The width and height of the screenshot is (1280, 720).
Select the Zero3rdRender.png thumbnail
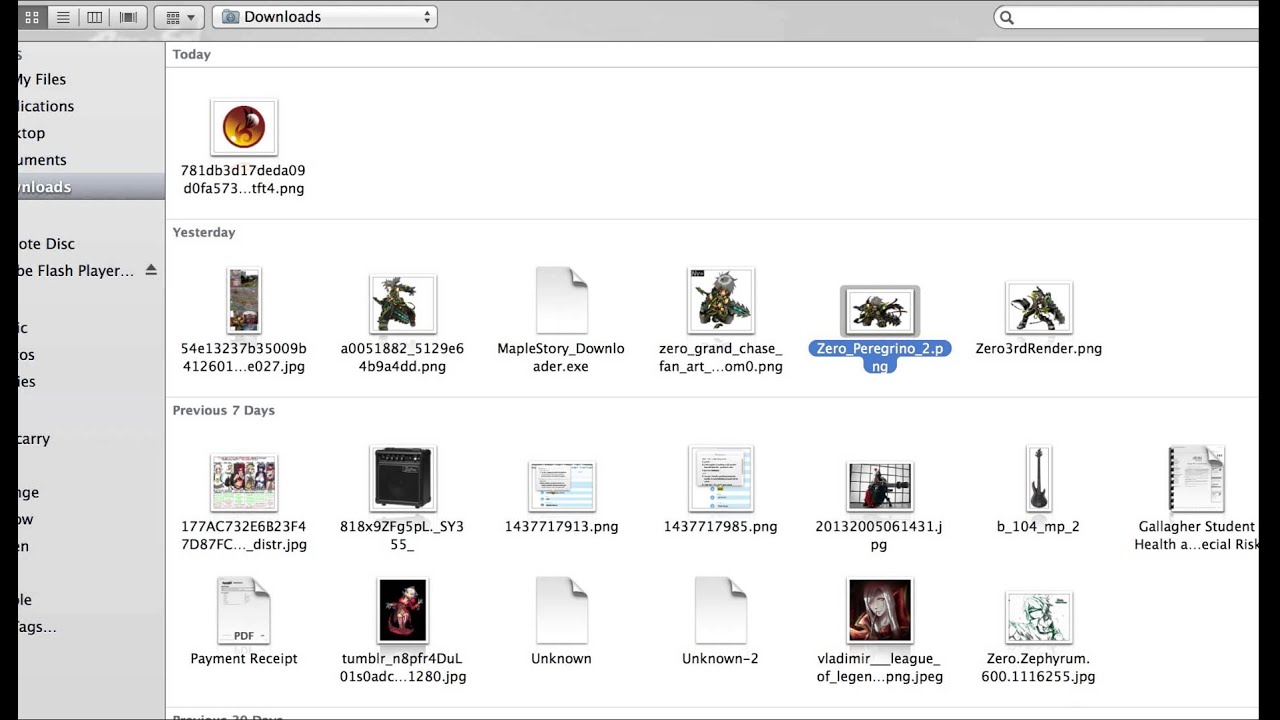coord(1038,308)
